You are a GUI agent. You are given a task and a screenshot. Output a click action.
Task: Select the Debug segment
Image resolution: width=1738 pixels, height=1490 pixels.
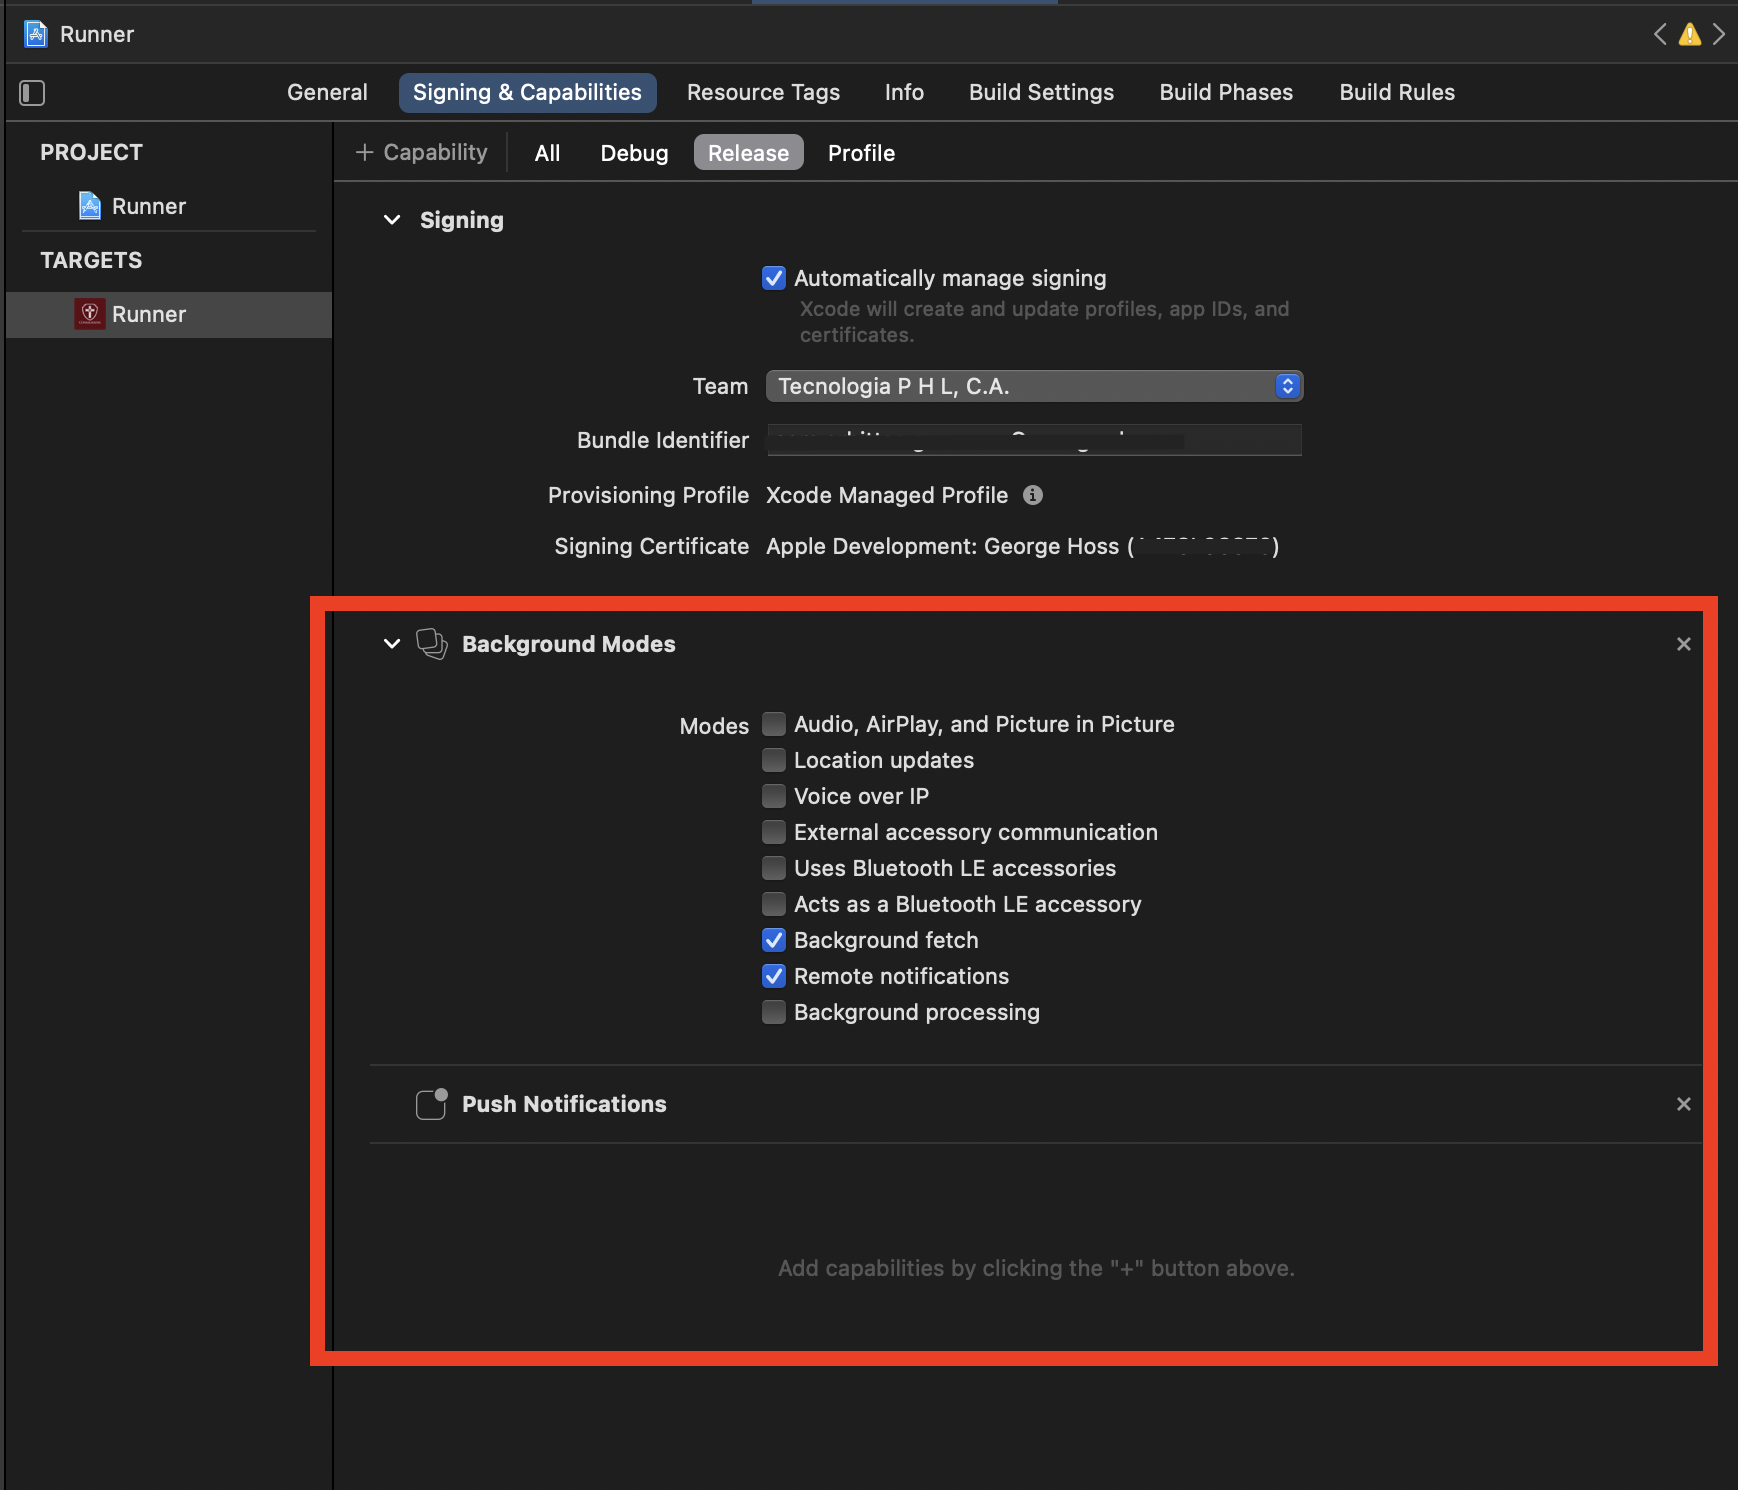coord(634,152)
